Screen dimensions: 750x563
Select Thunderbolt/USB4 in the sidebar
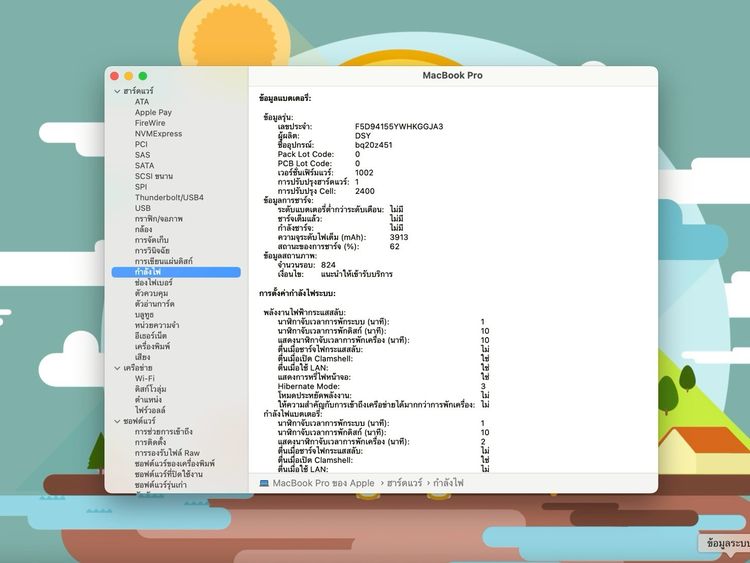tap(169, 197)
